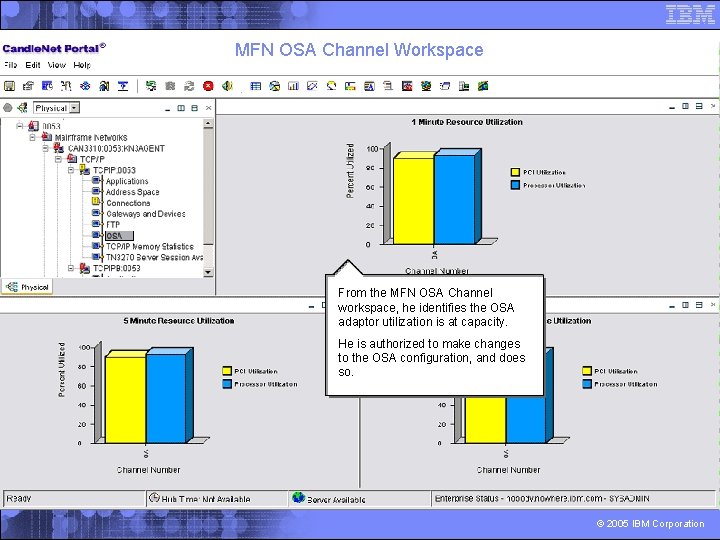
Task: Collapse the 0053 tree node
Action: 19,125
